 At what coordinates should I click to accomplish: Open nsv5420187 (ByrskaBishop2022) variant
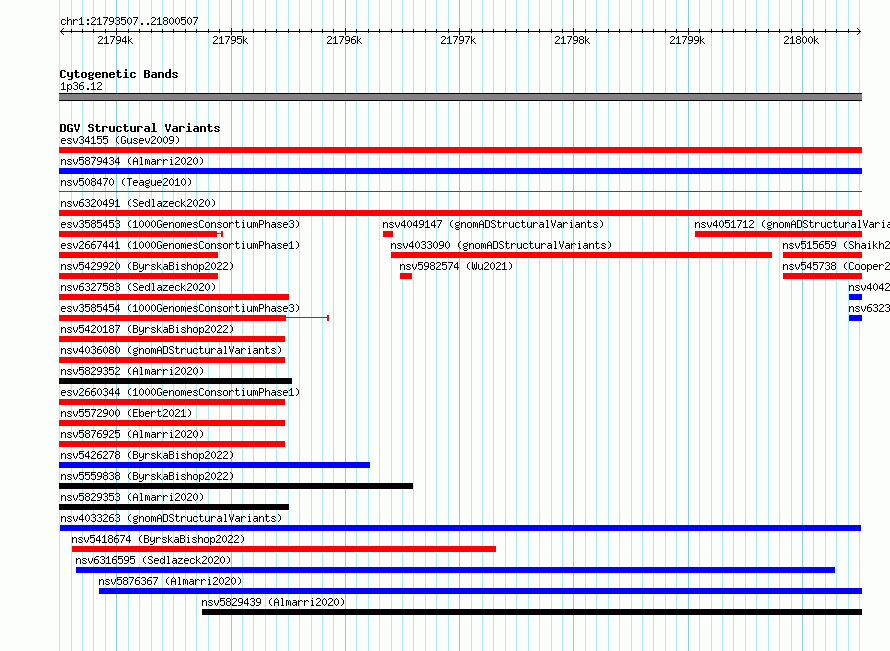click(147, 329)
